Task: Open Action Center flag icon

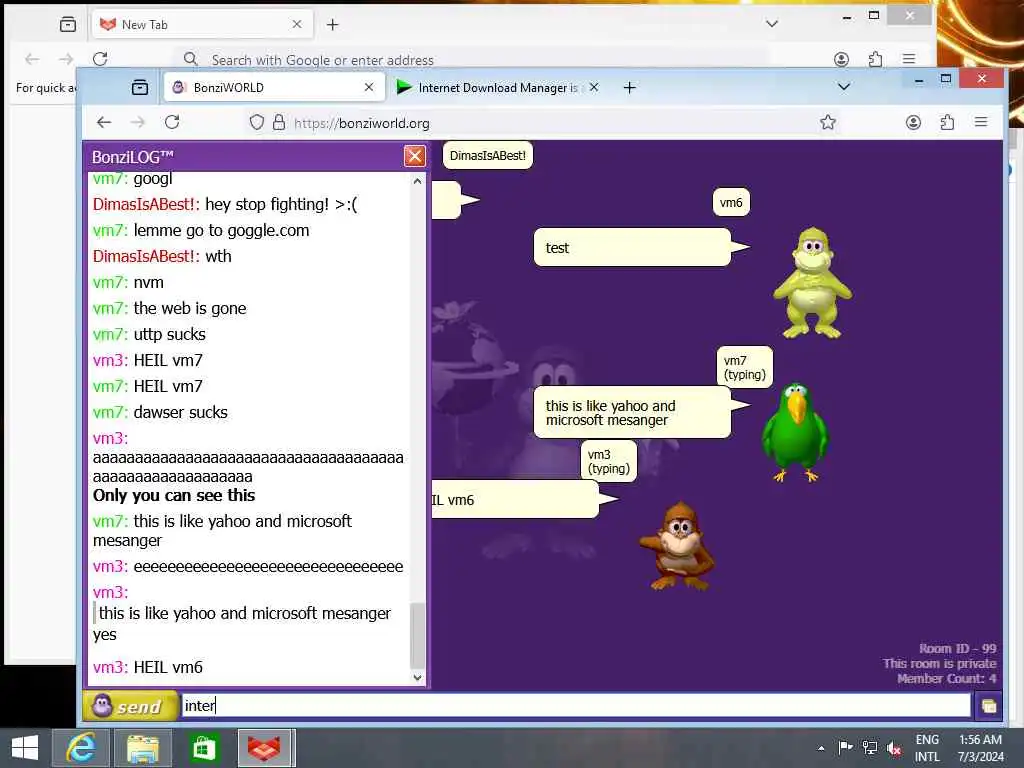Action: [845, 748]
